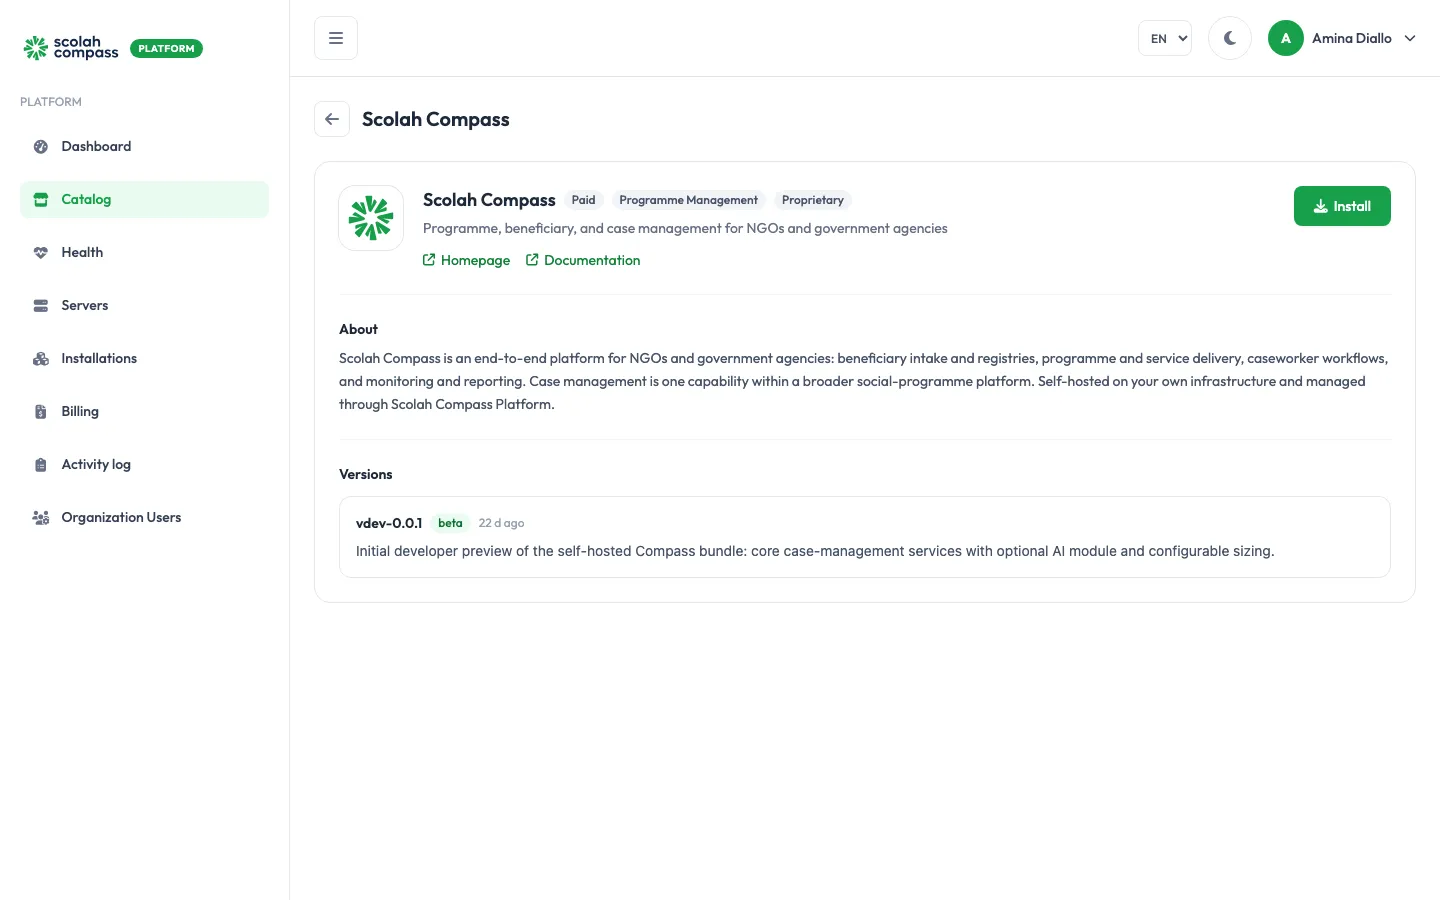Open the Homepage link
The image size is (1440, 900).
pyautogui.click(x=466, y=260)
